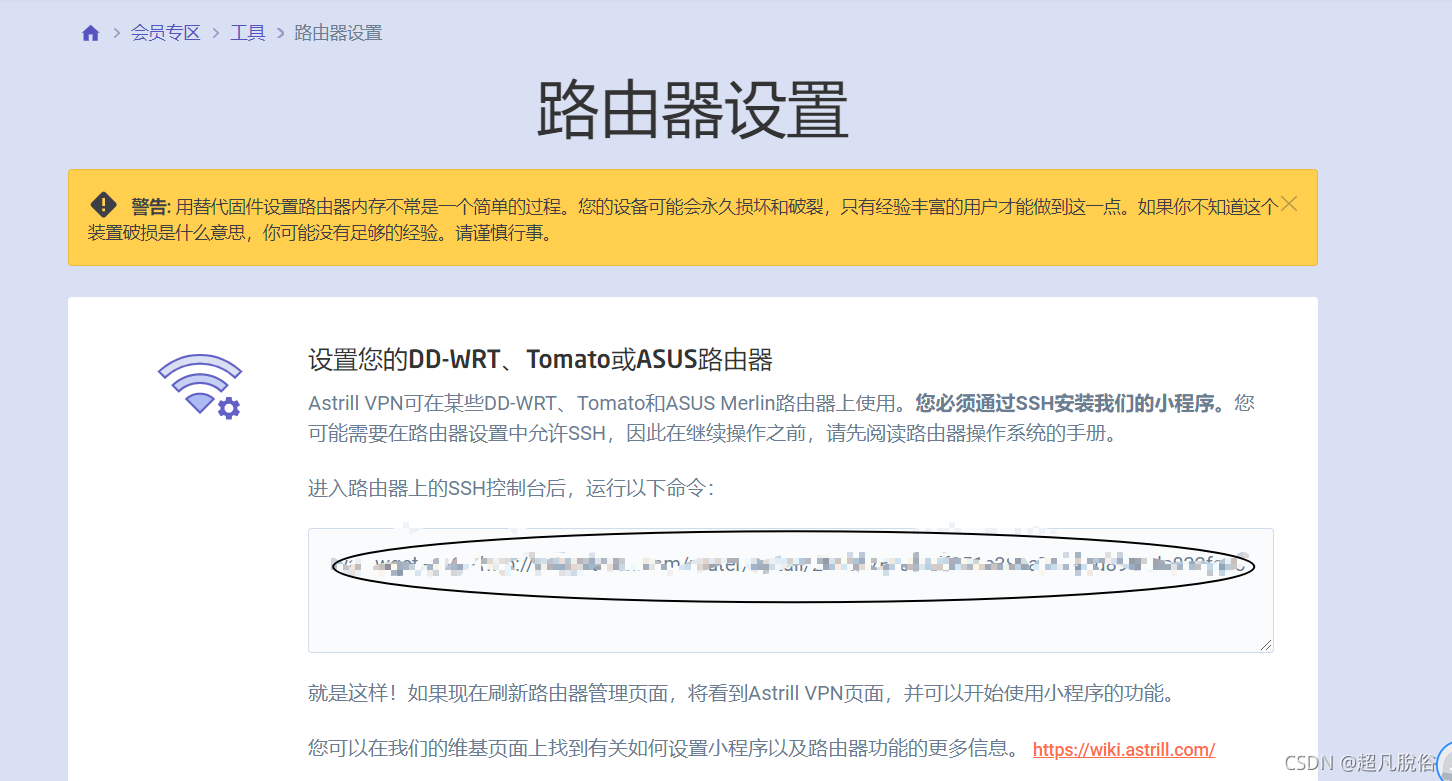
Task: Click the 进入路由器上的SSH控制台后 instruction line
Action: coord(511,489)
